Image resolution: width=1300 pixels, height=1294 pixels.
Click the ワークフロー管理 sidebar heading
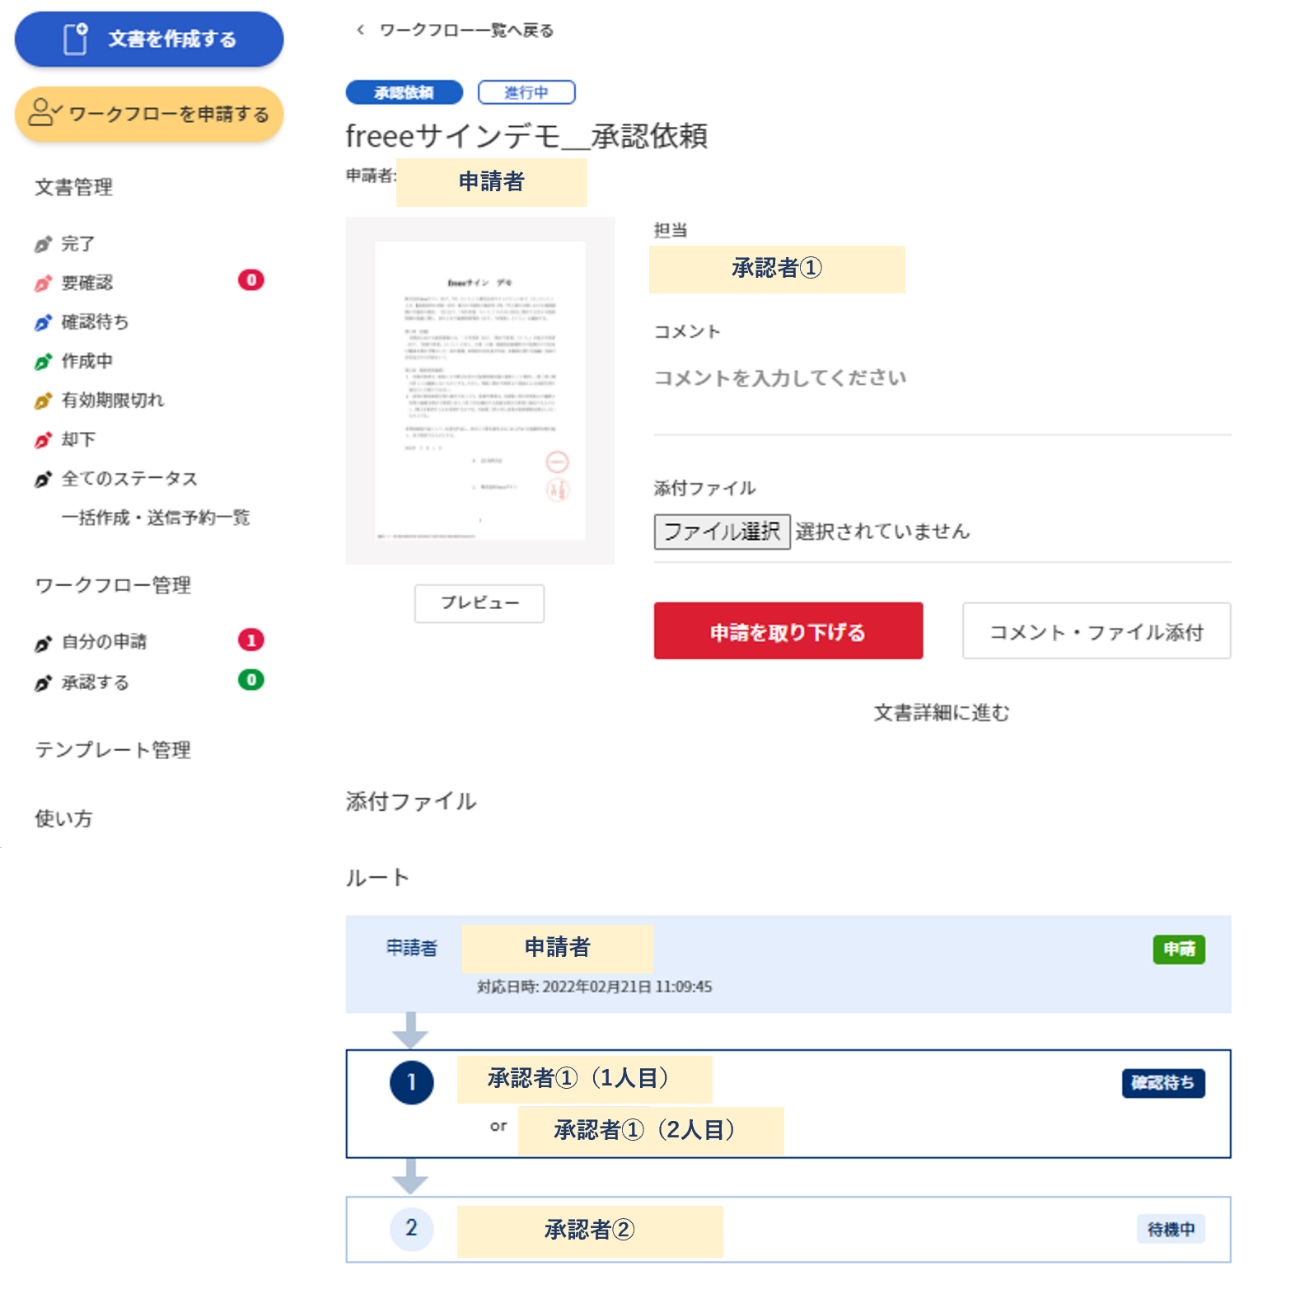pyautogui.click(x=112, y=585)
